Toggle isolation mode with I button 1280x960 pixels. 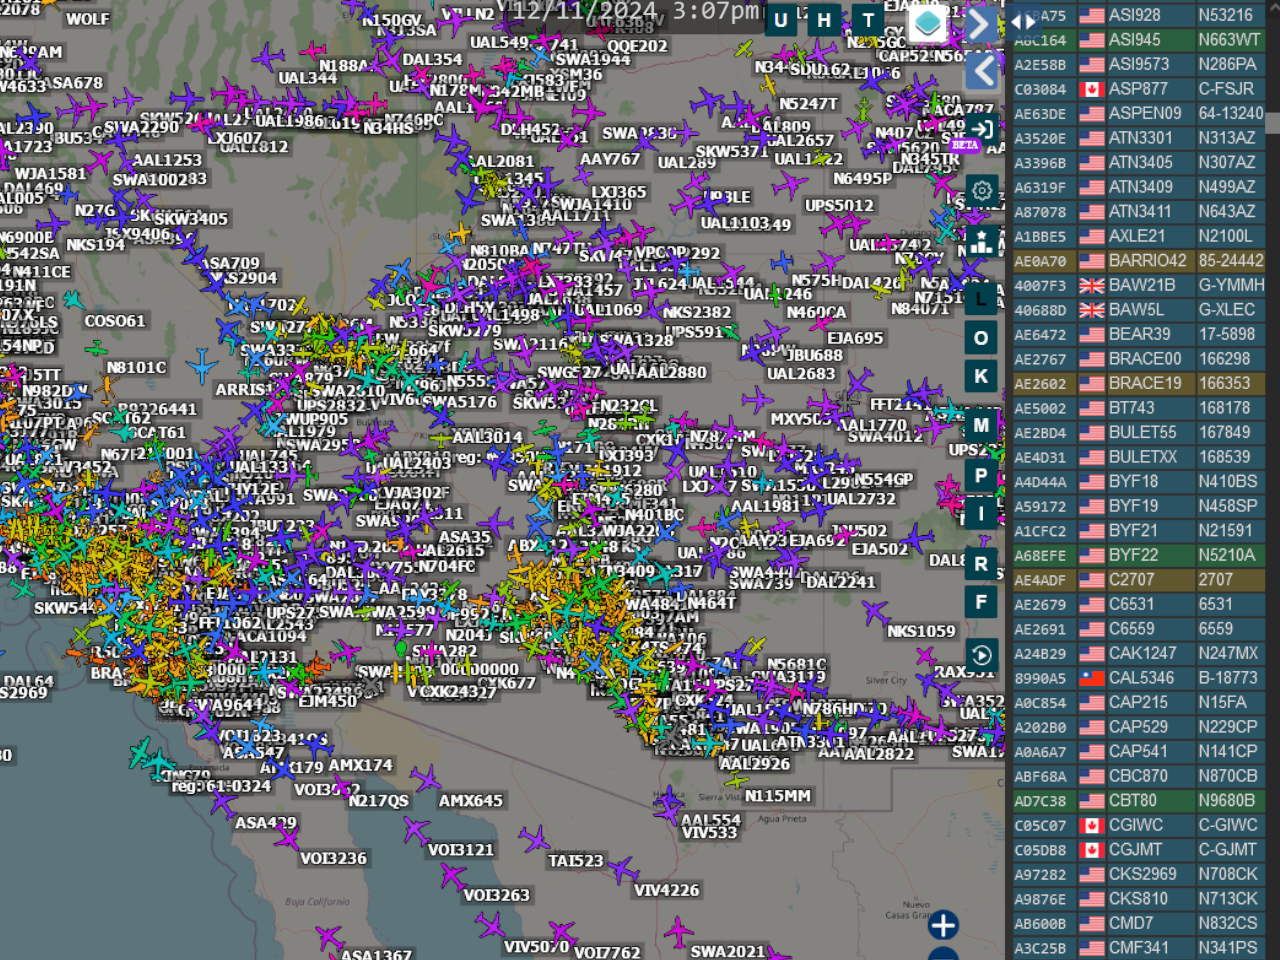pos(981,514)
